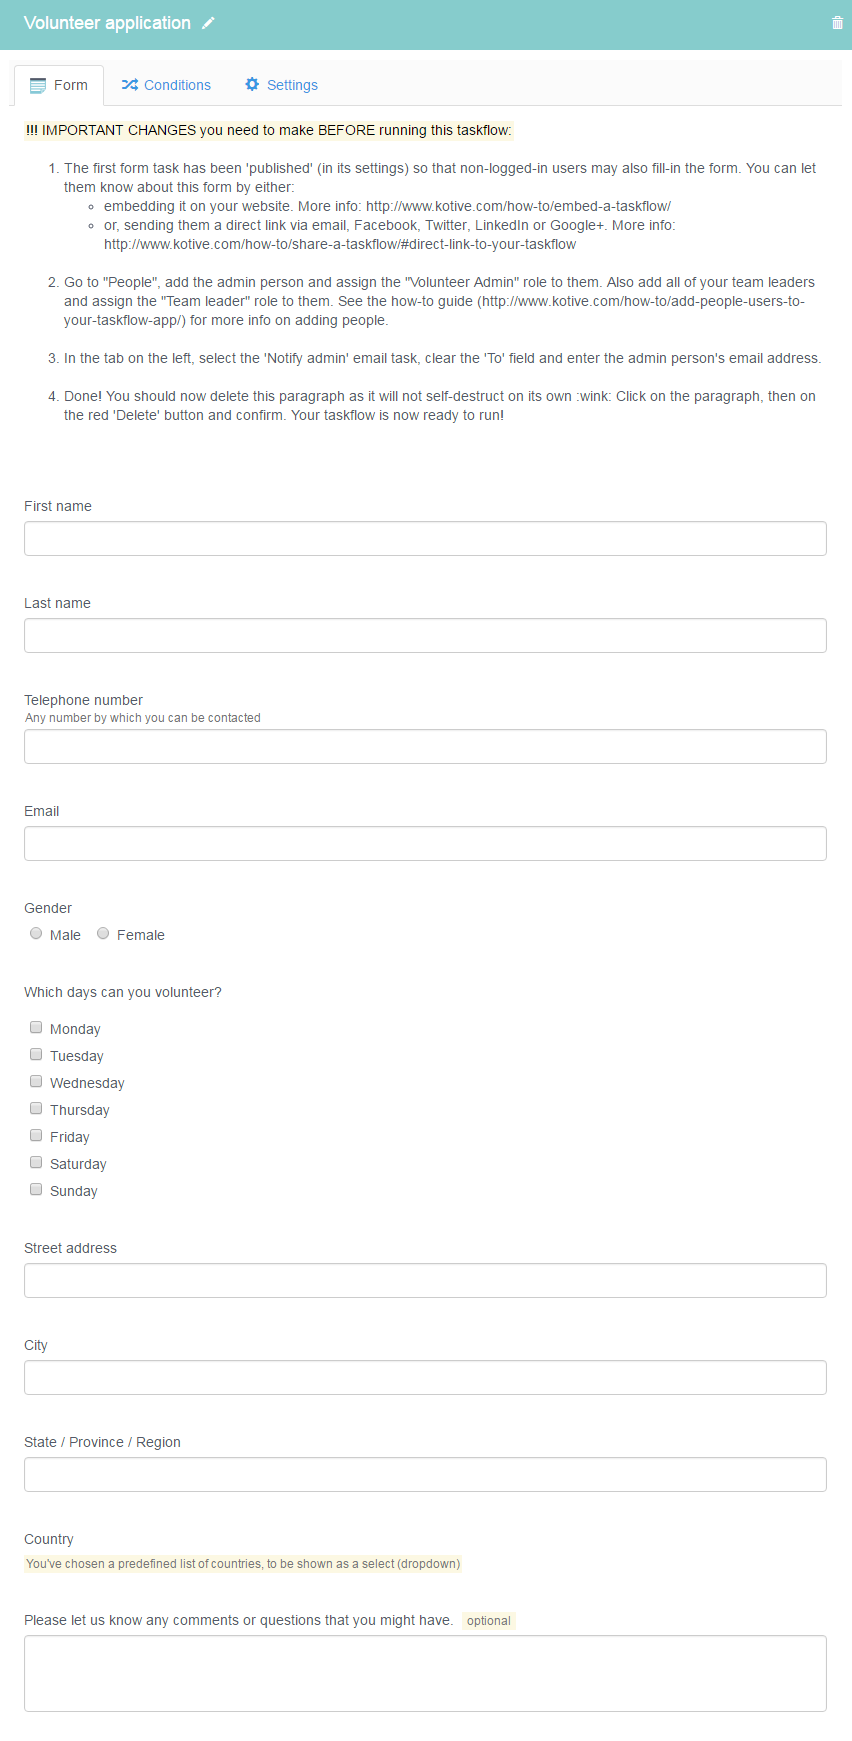Select the Street address field
This screenshot has height=1741, width=852.
(x=425, y=1280)
